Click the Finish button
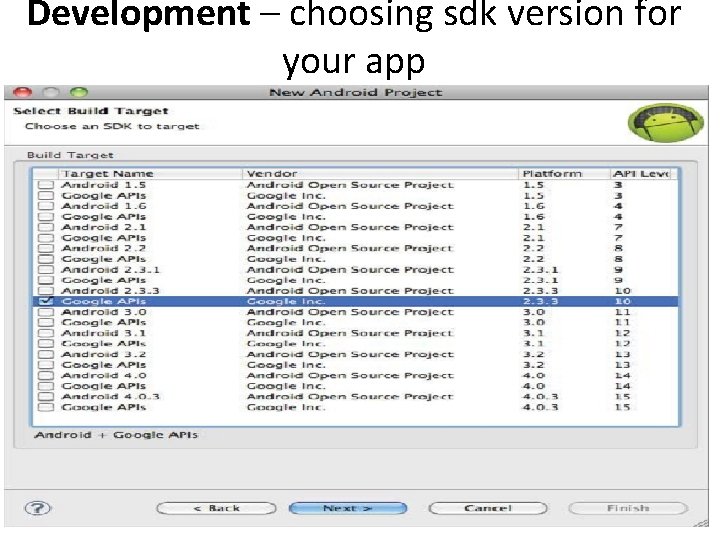Screen dimensions: 720x540 [x=628, y=508]
